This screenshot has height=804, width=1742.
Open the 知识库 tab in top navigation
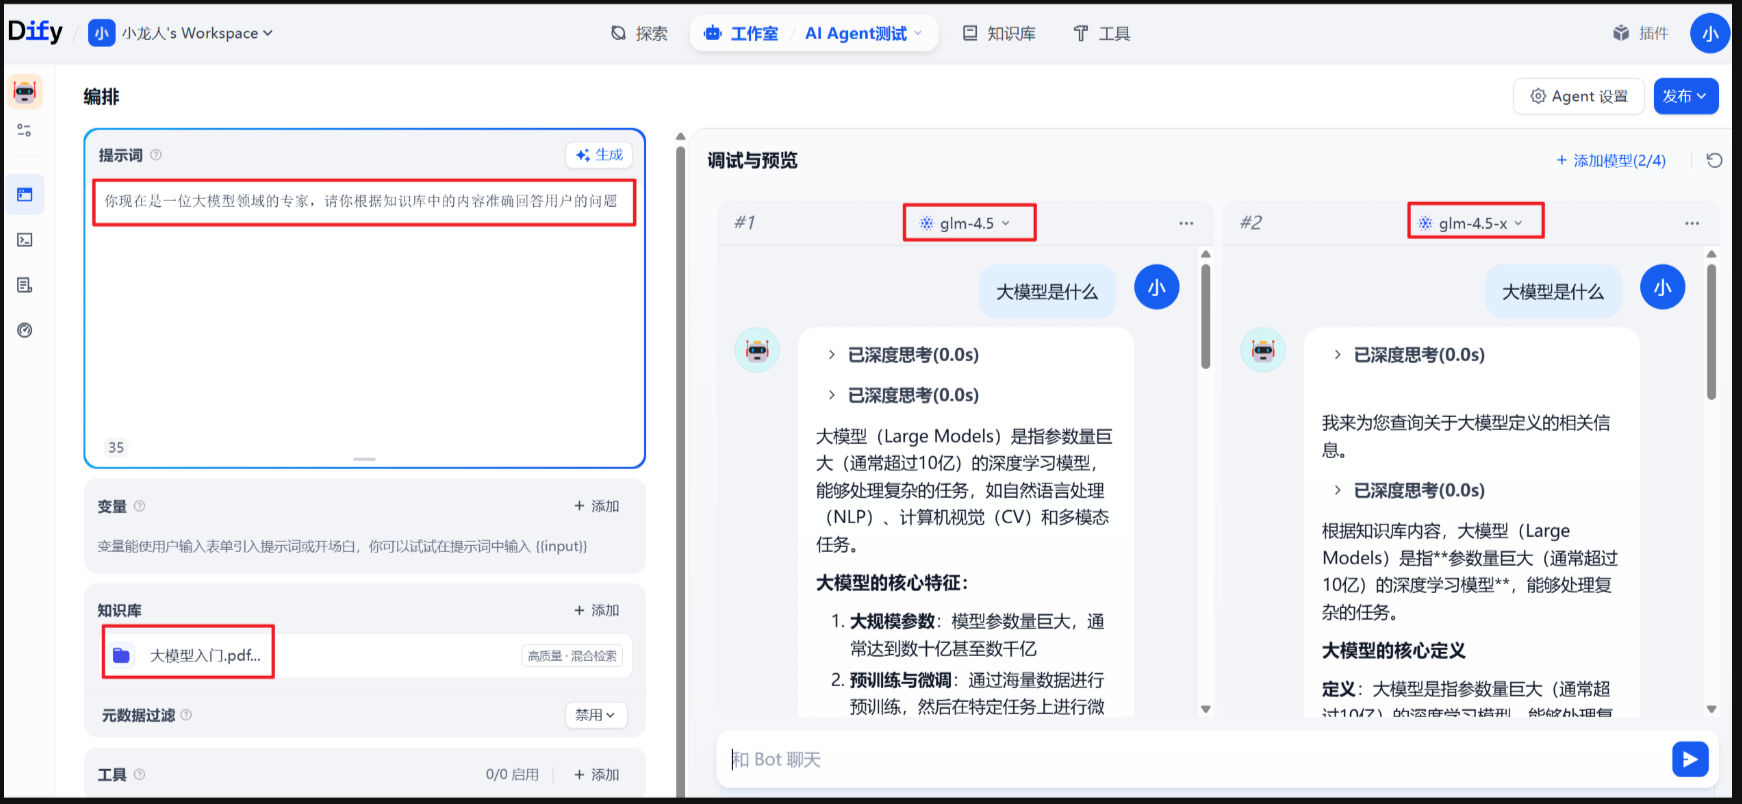pos(999,33)
